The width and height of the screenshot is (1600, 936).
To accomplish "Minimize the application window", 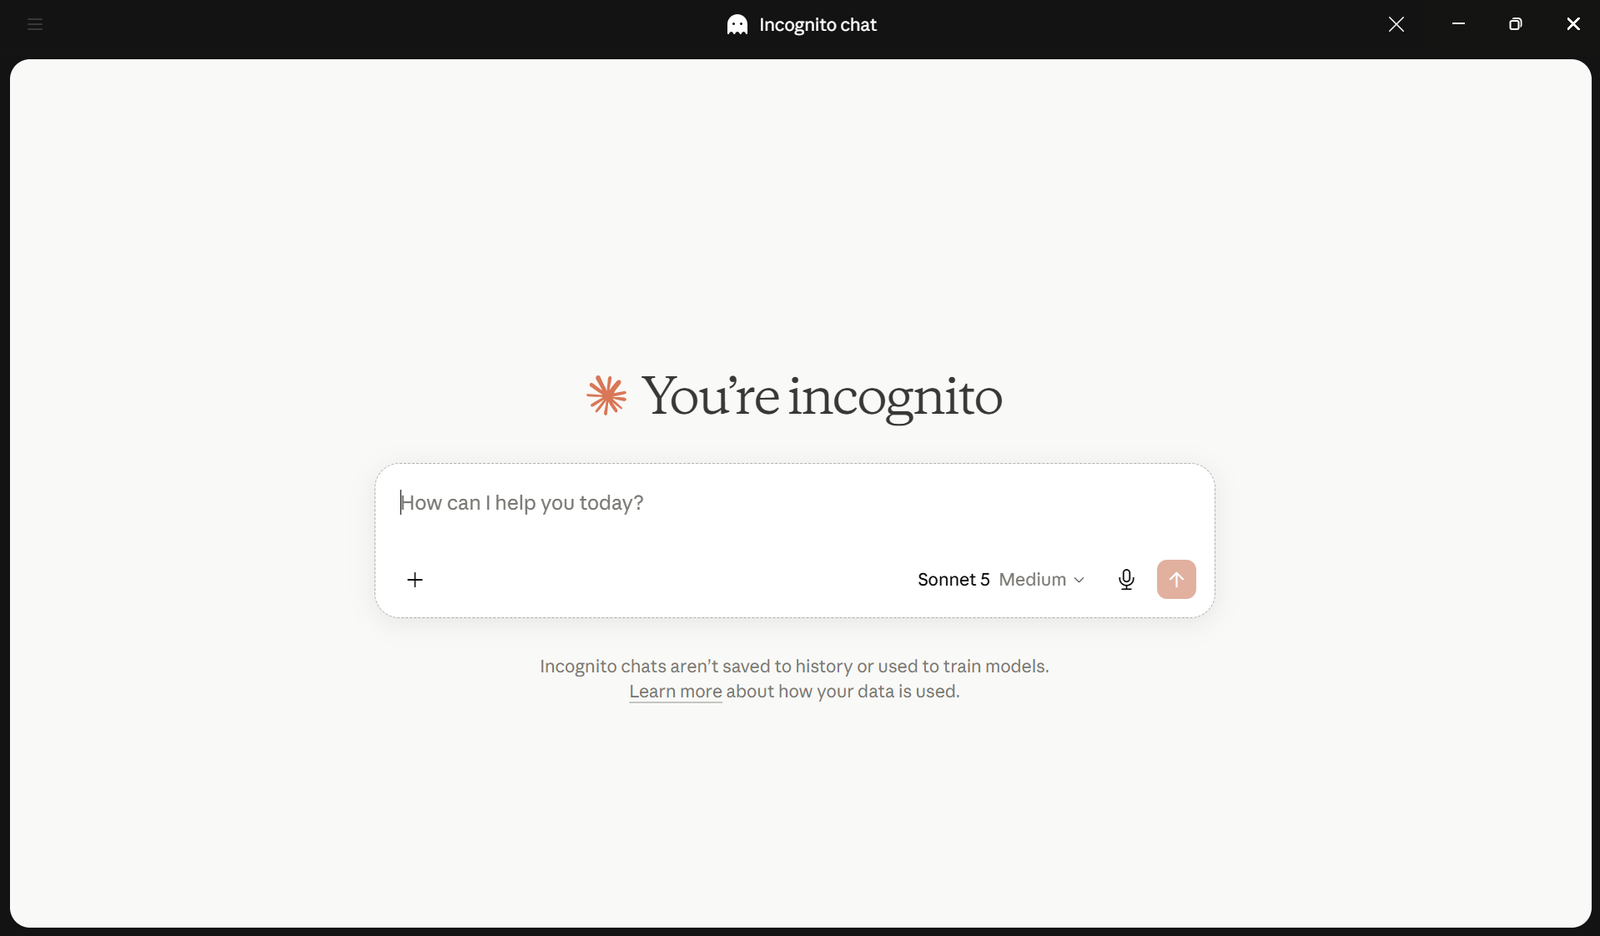I will coord(1458,24).
